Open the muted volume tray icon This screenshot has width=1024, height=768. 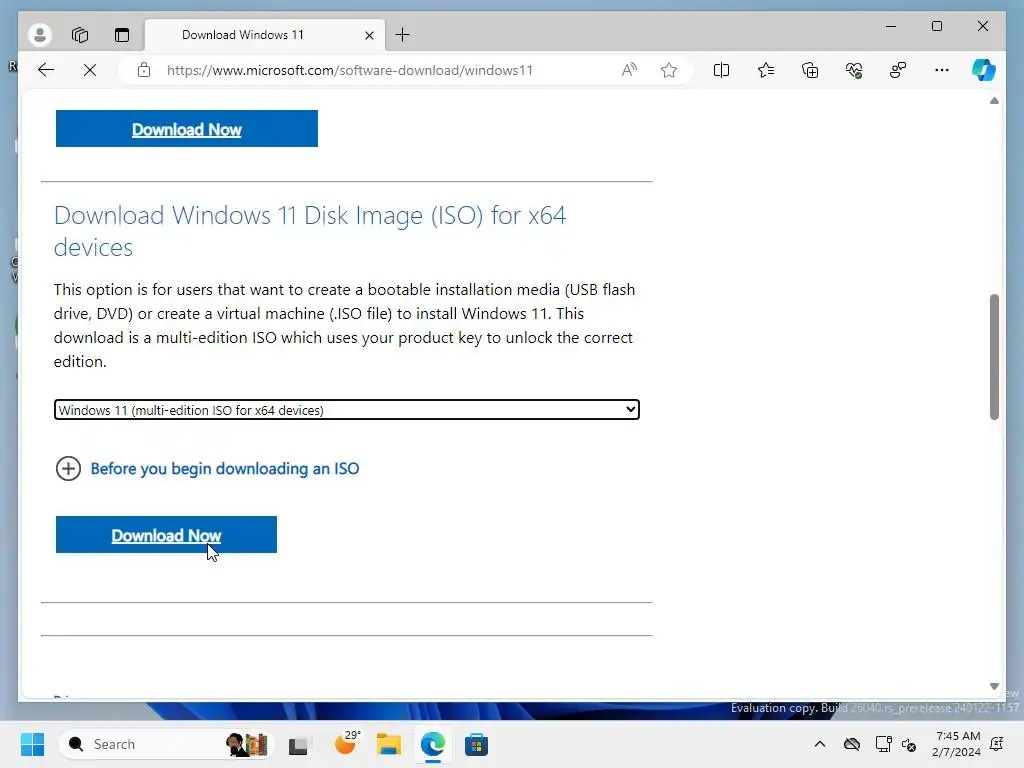909,744
